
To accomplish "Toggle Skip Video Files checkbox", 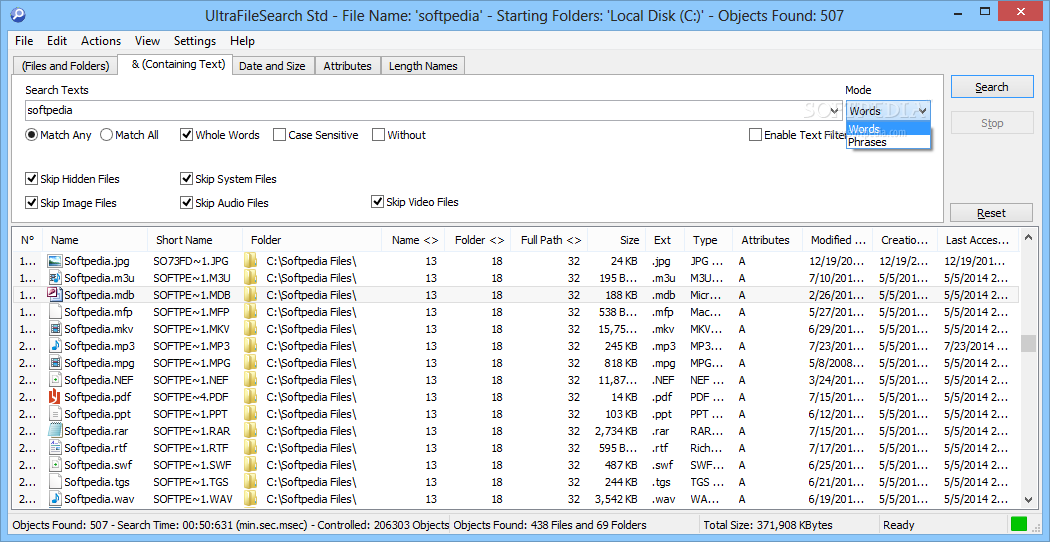I will tap(378, 202).
